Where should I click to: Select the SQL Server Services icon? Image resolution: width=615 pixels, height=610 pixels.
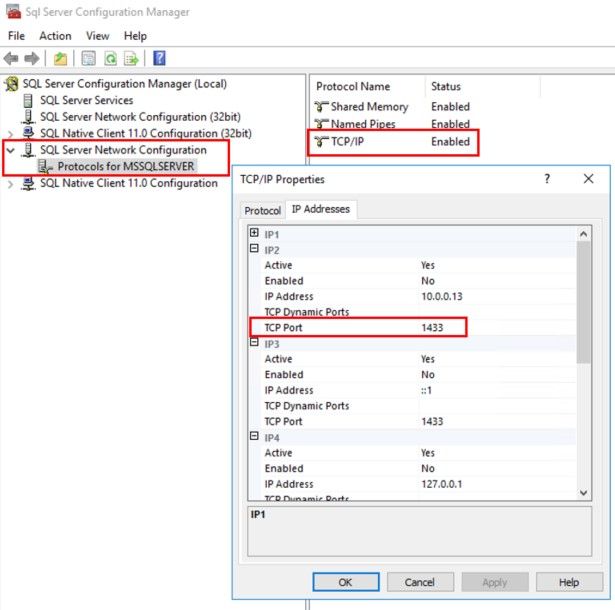(28, 100)
